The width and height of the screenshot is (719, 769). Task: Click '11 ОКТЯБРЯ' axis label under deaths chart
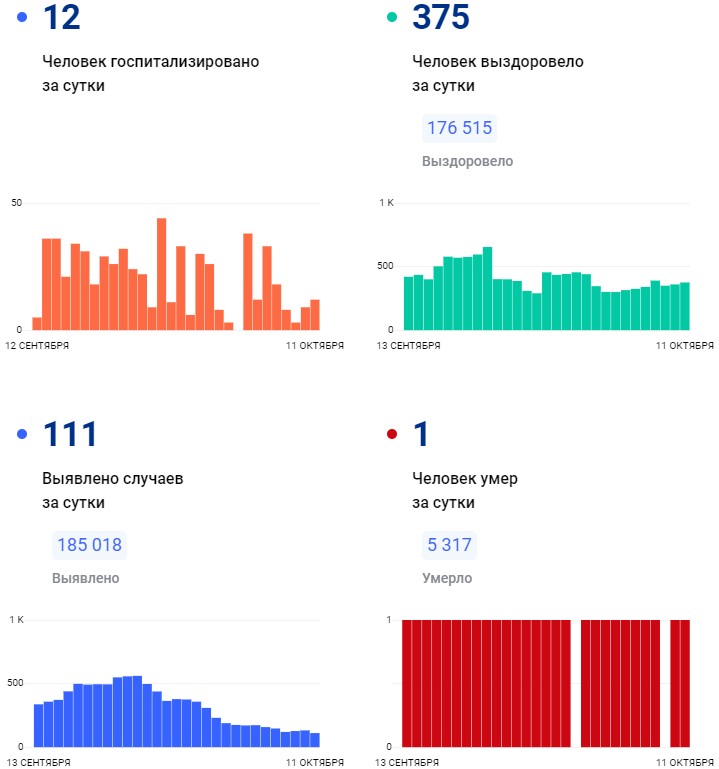pos(685,763)
